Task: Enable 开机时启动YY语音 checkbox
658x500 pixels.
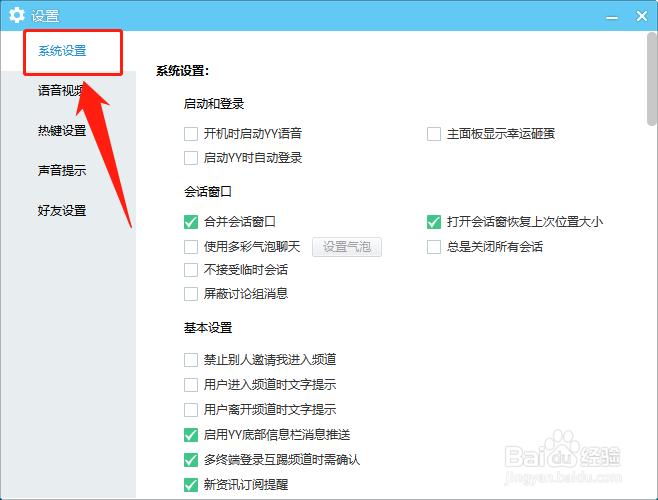Action: point(191,134)
